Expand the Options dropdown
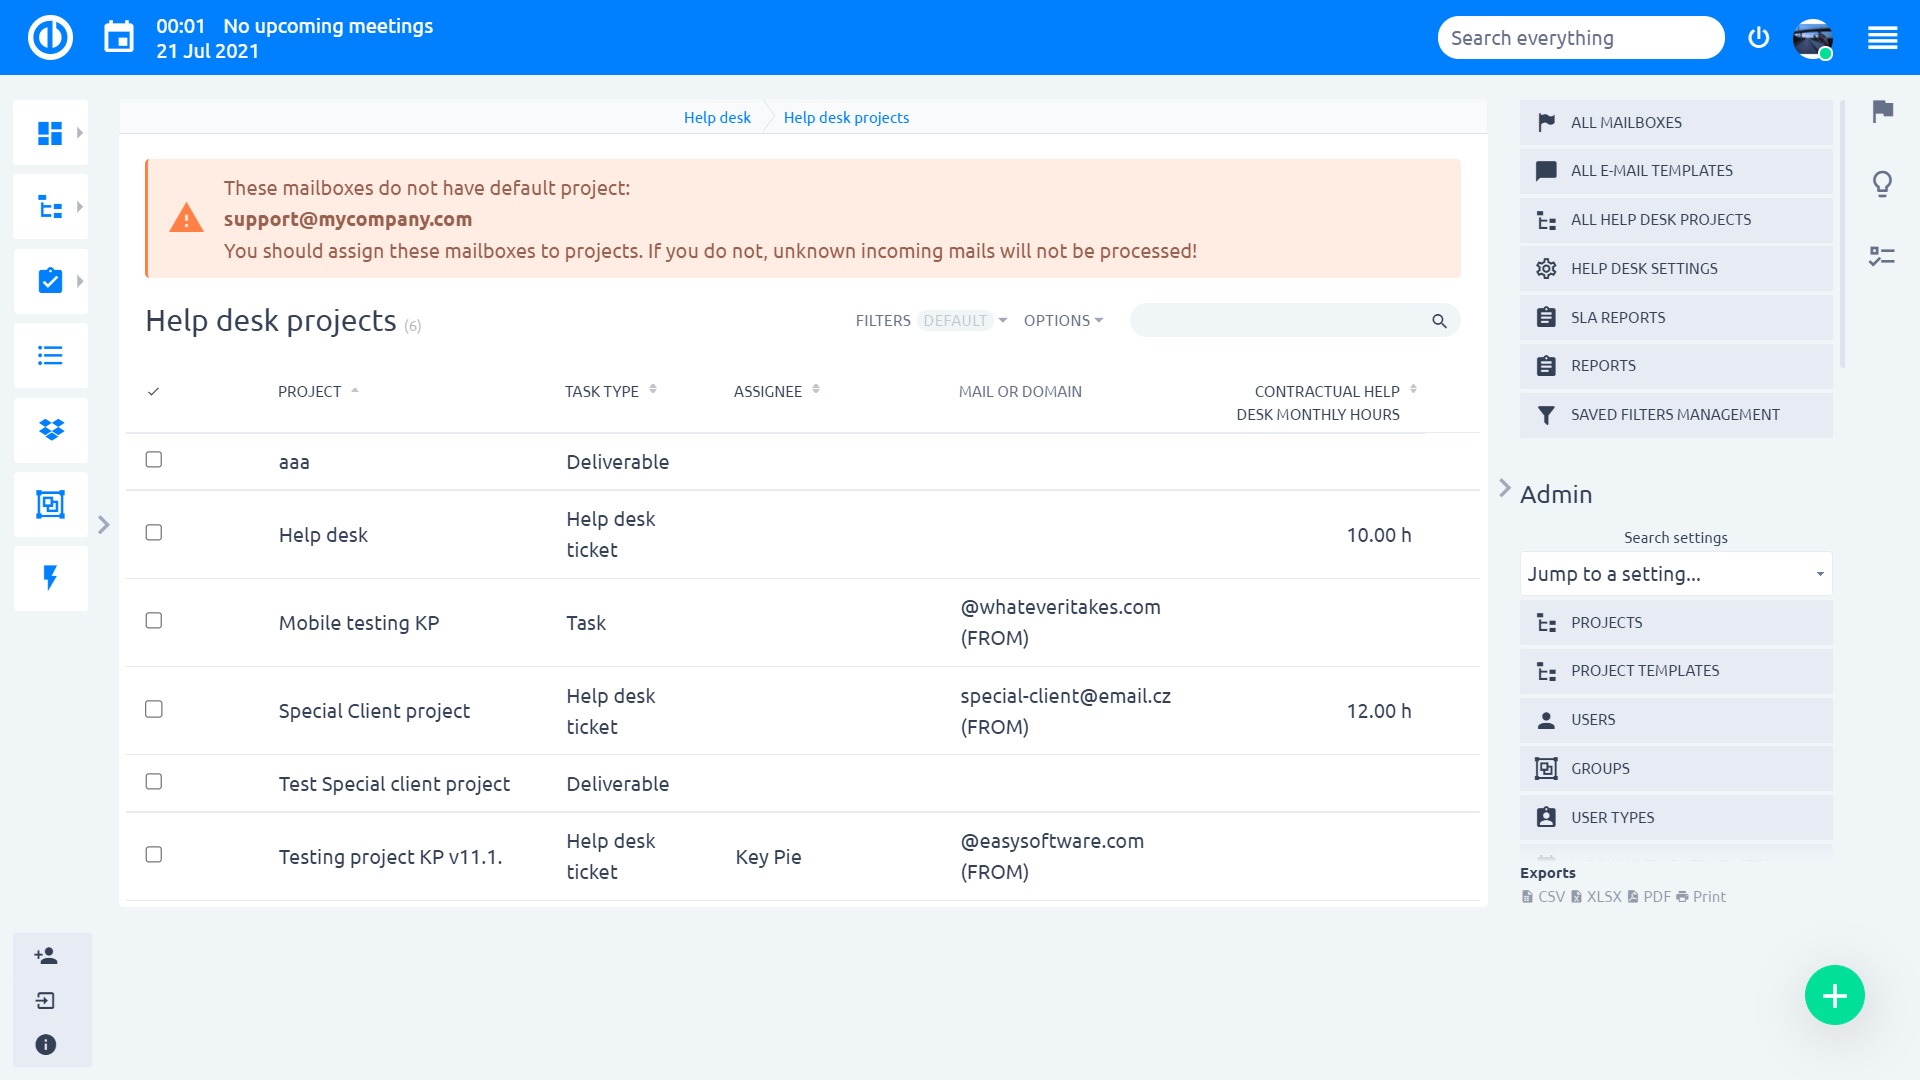 (1063, 321)
